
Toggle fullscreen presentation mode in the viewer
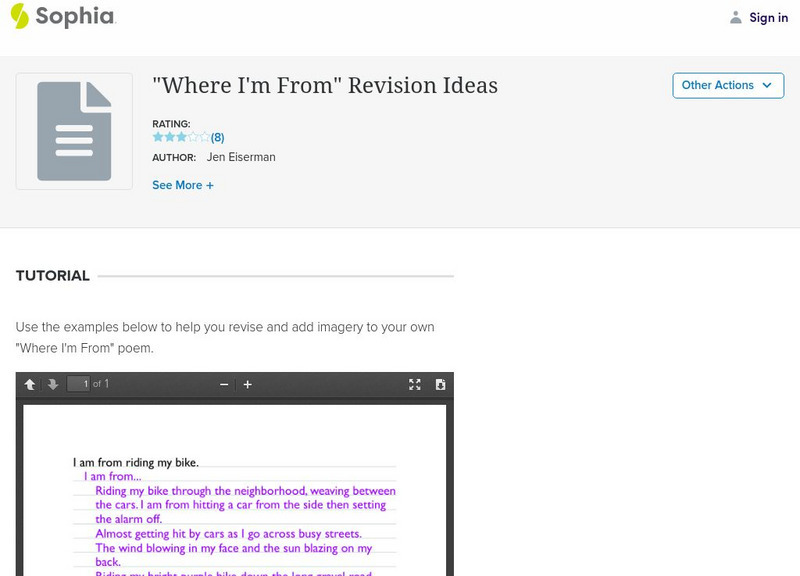[x=414, y=382]
